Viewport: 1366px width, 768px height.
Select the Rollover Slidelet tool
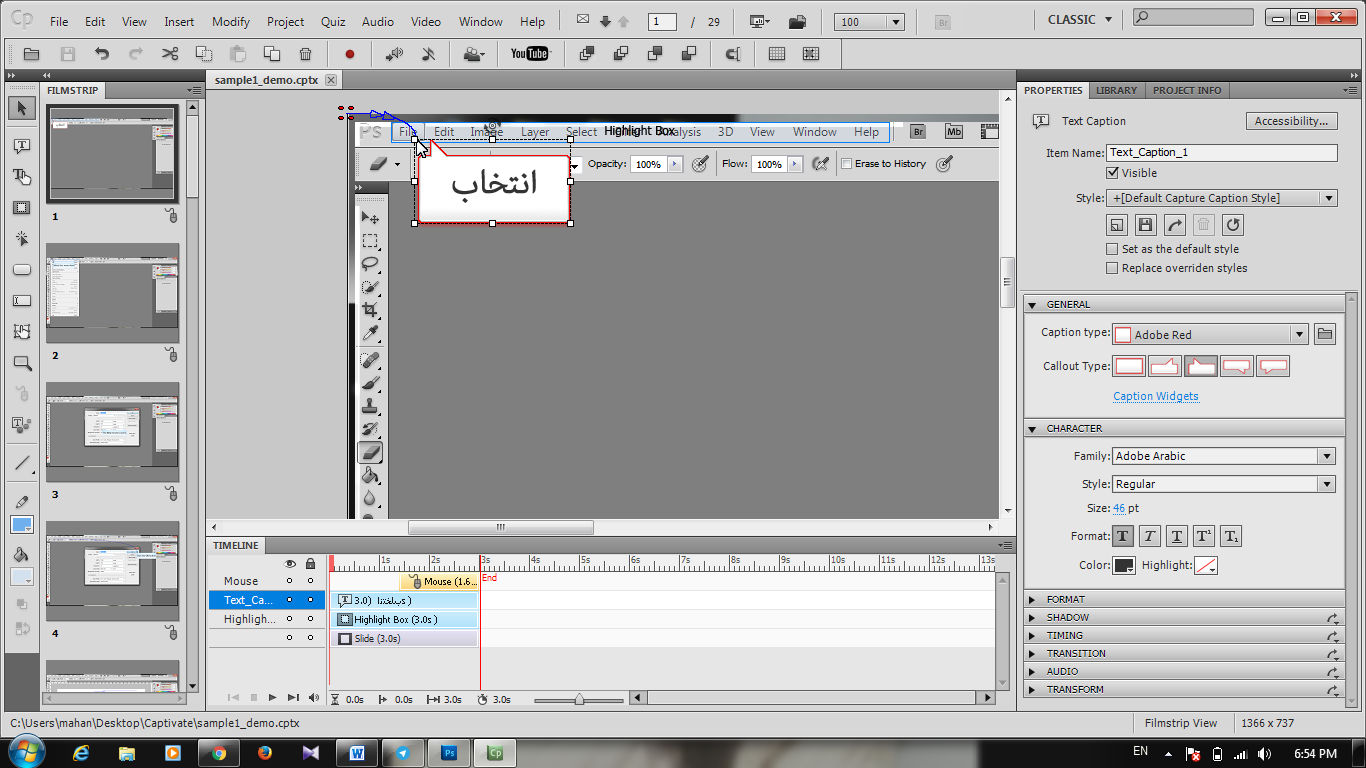point(21,332)
